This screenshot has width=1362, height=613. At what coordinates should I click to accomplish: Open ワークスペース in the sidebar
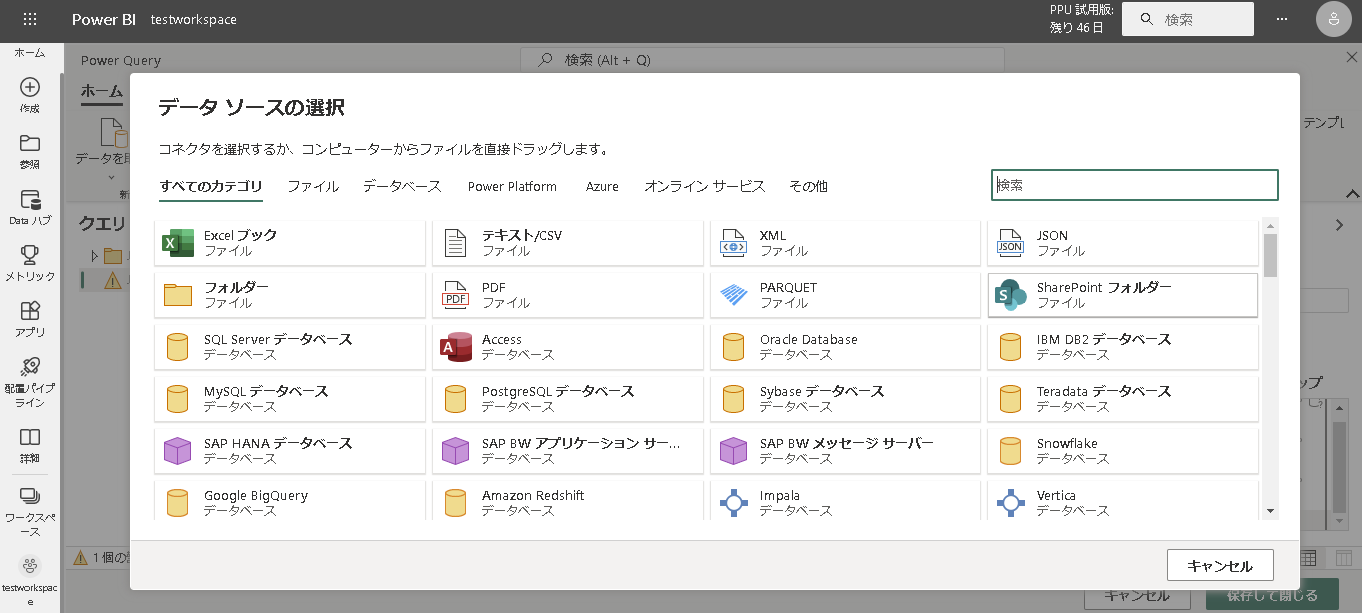tap(30, 510)
